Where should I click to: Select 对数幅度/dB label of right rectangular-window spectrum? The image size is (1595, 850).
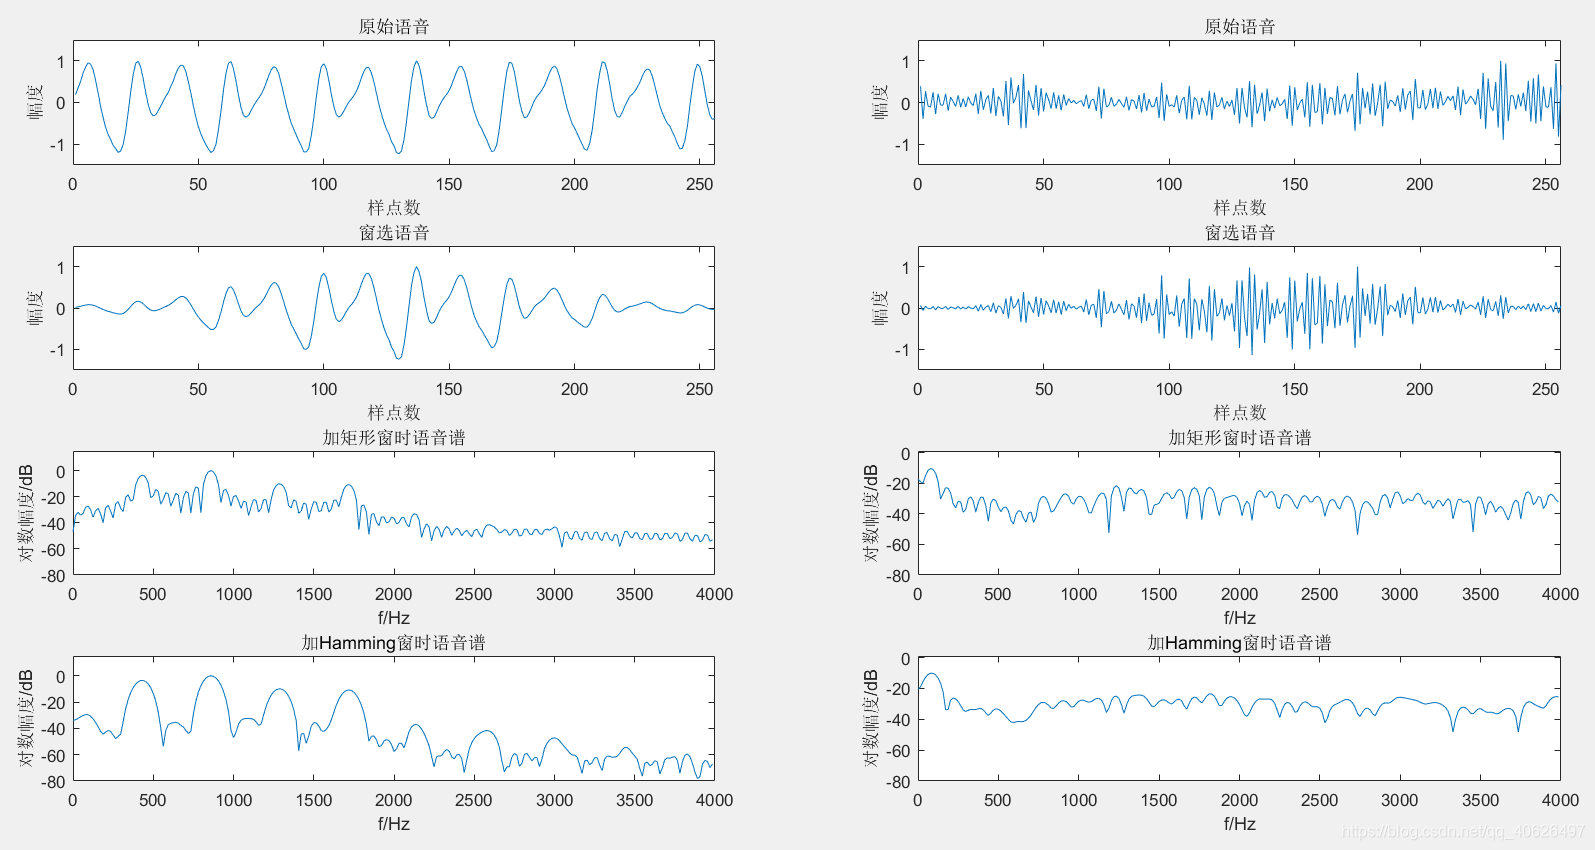[x=871, y=513]
